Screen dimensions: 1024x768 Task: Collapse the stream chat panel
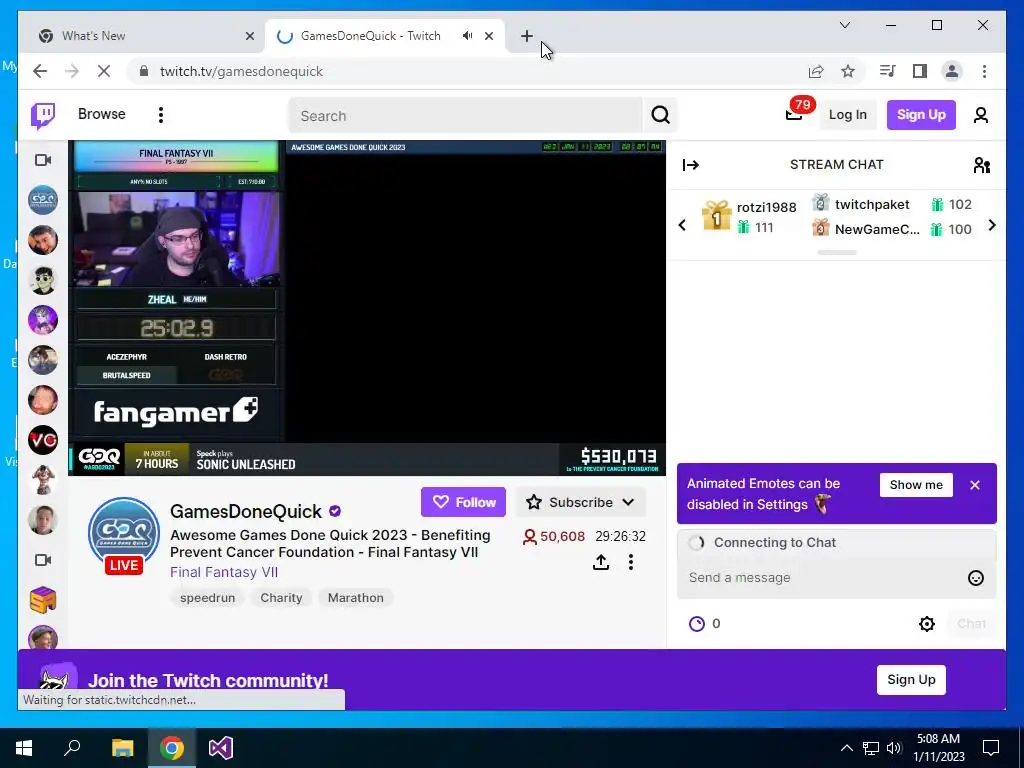pos(691,165)
